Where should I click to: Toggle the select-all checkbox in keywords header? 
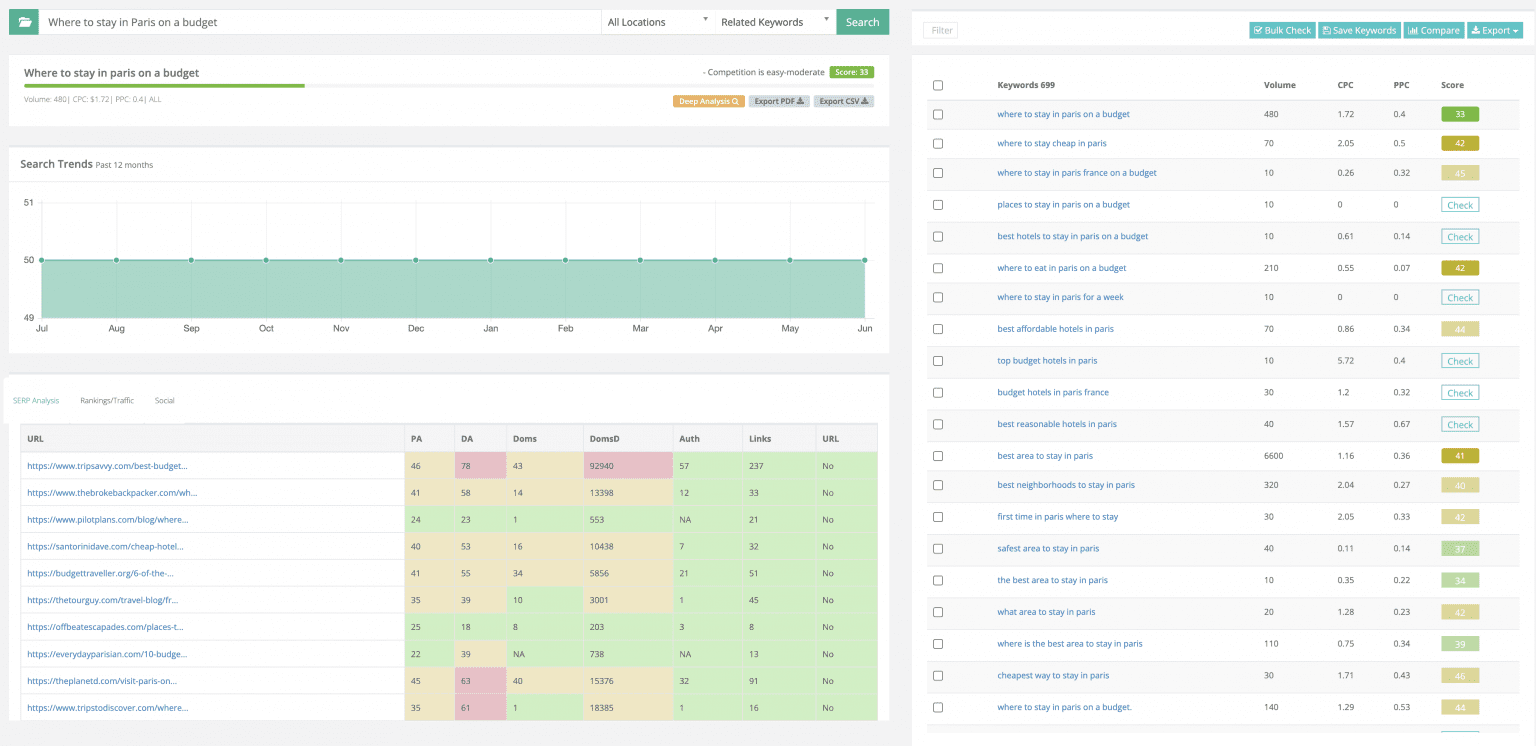point(938,85)
